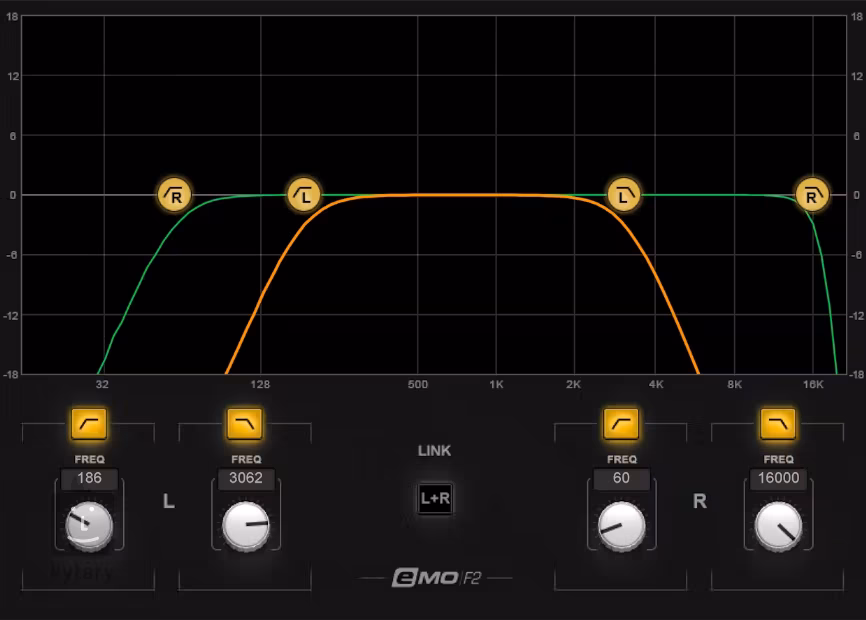Turn off the right channel low-pass filter button
866x620 pixels.
click(x=778, y=424)
